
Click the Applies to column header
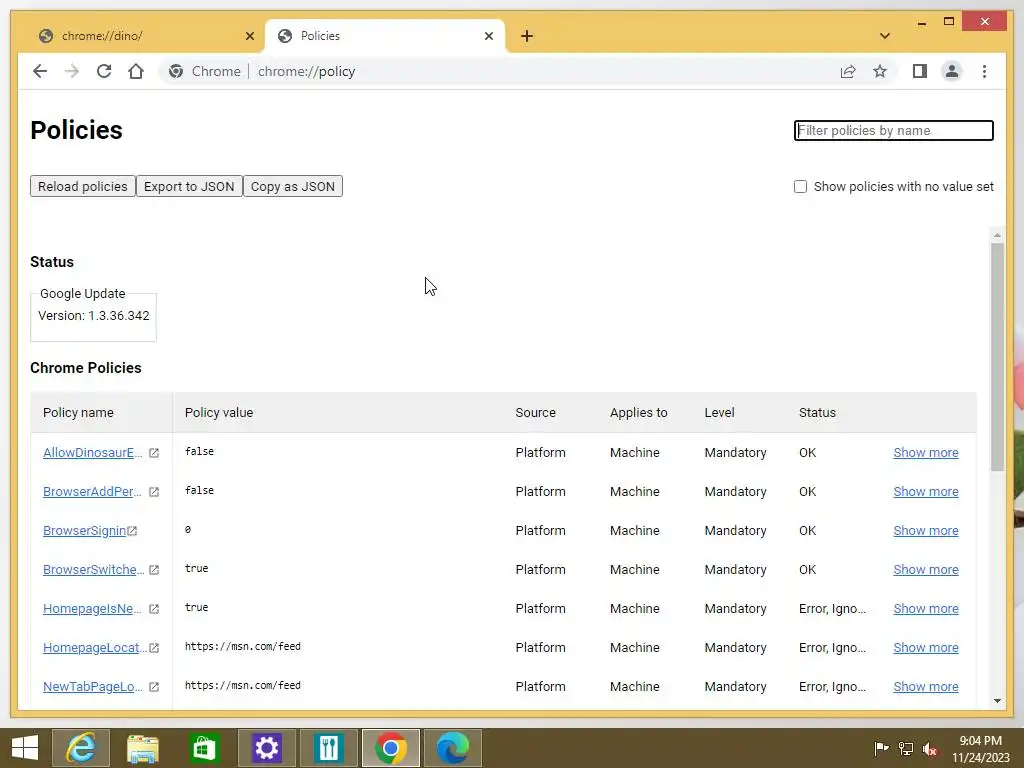(639, 413)
